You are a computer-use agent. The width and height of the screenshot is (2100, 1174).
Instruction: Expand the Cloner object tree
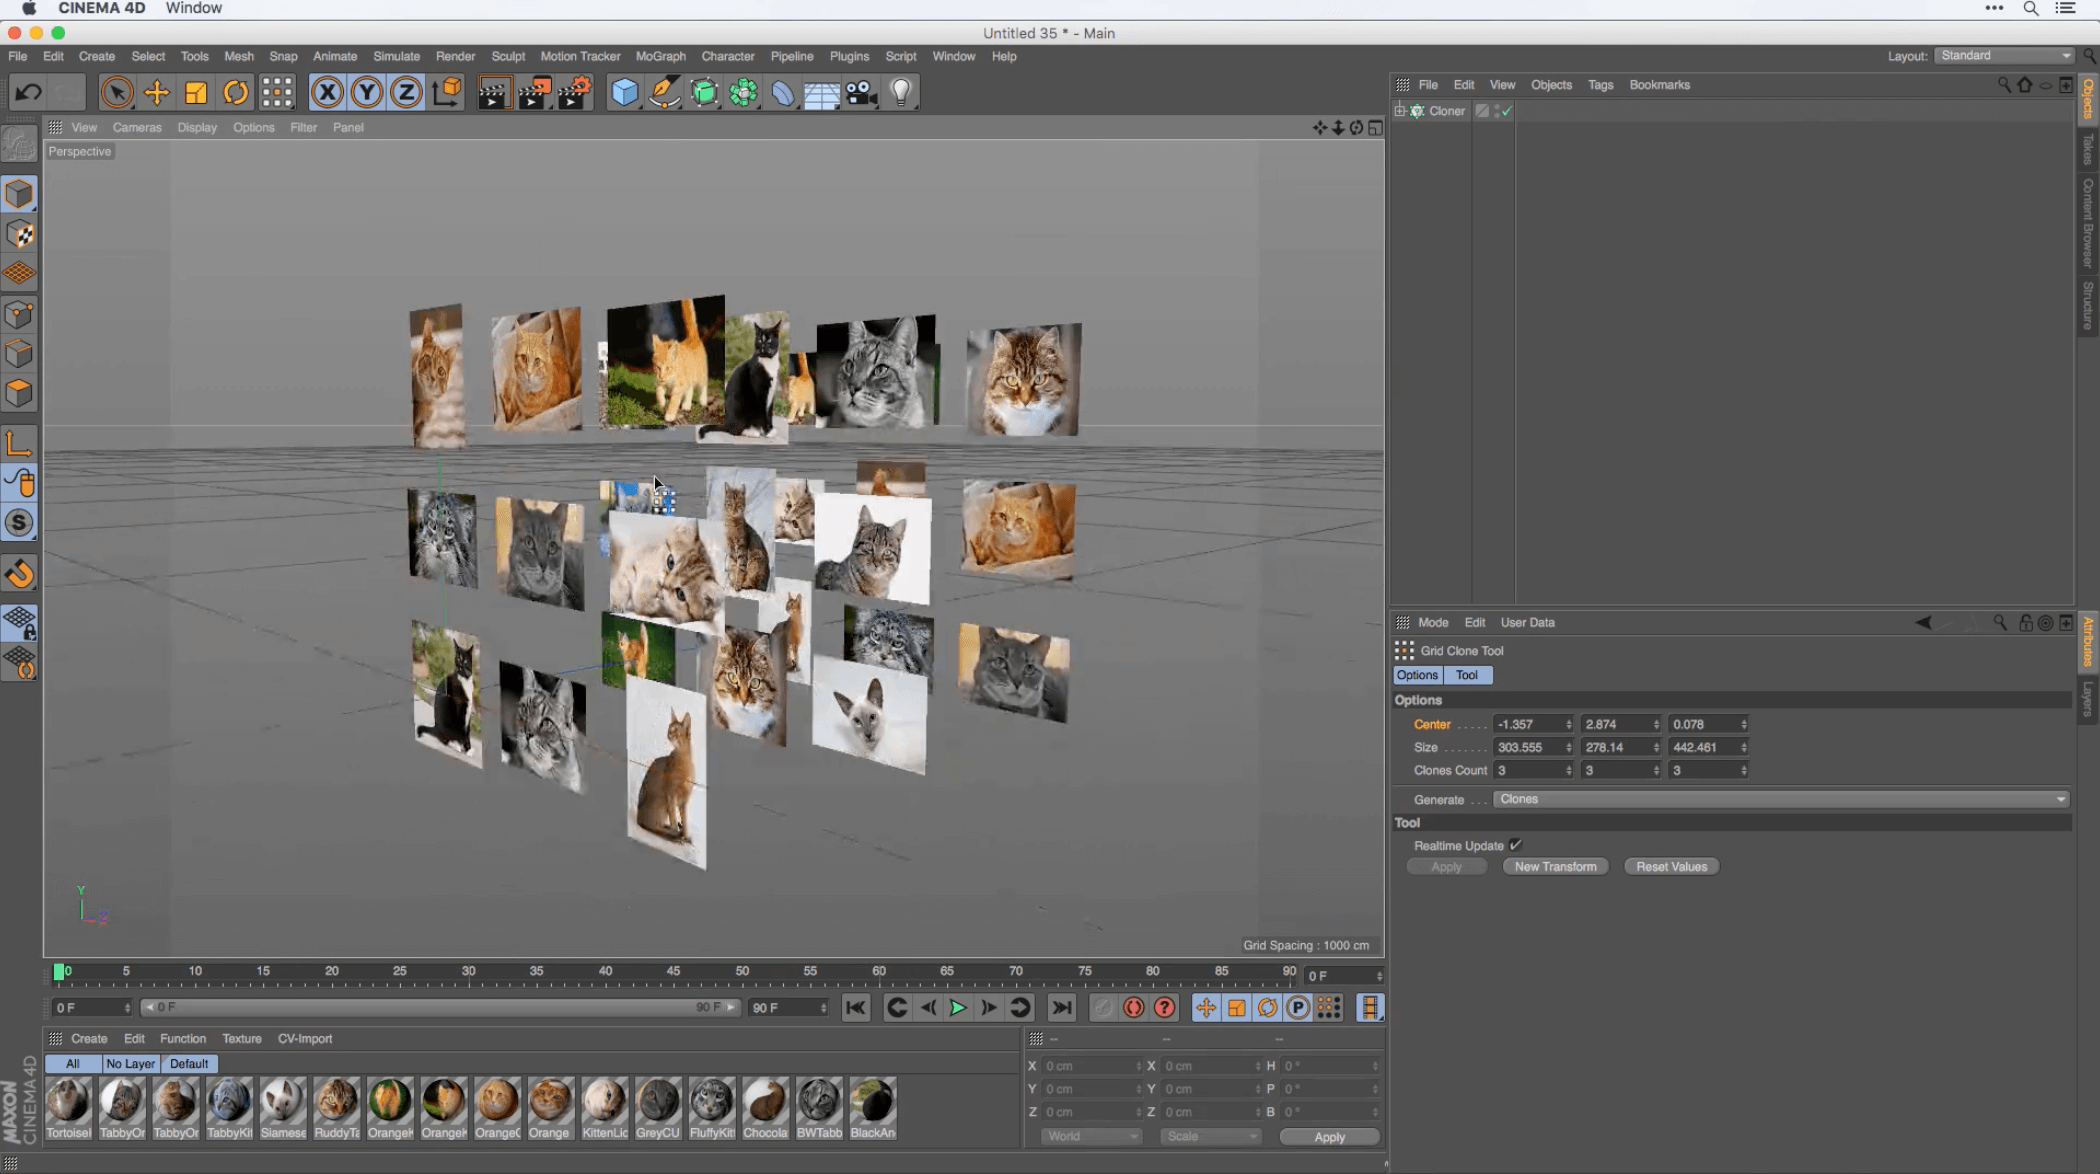(x=1400, y=111)
